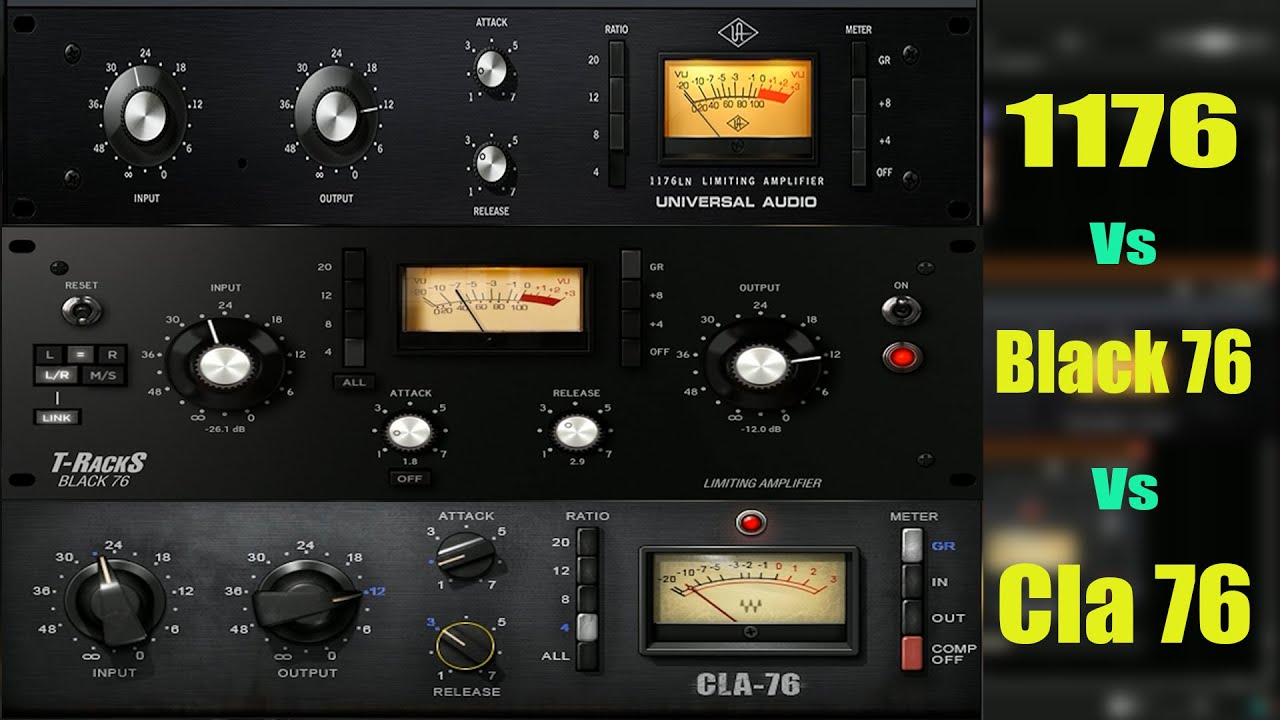Viewport: 1280px width, 720px height.
Task: Select ratio 12 on the 1176LN
Action: click(x=616, y=97)
